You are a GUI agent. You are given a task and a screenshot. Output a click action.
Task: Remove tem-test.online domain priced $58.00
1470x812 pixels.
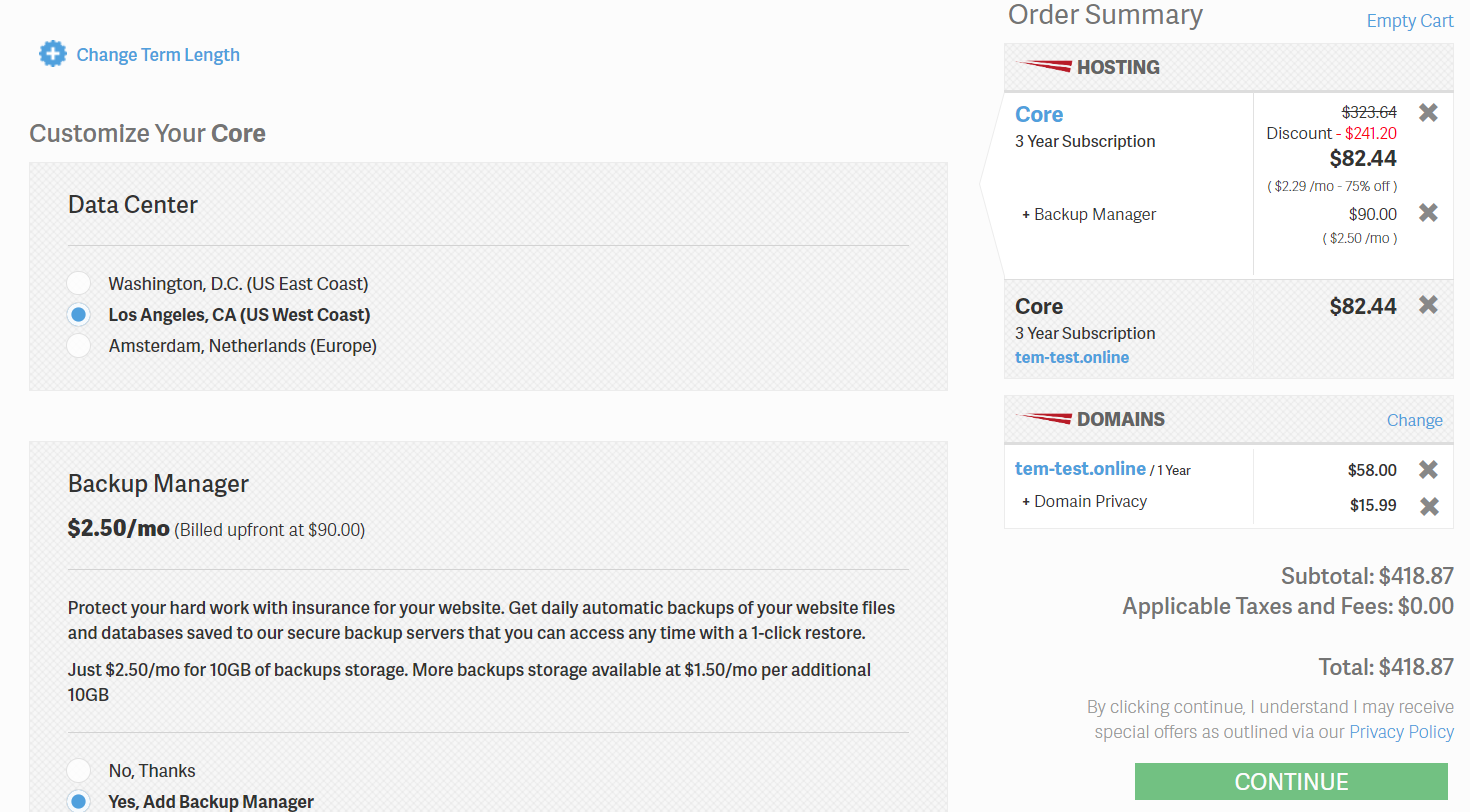point(1428,469)
